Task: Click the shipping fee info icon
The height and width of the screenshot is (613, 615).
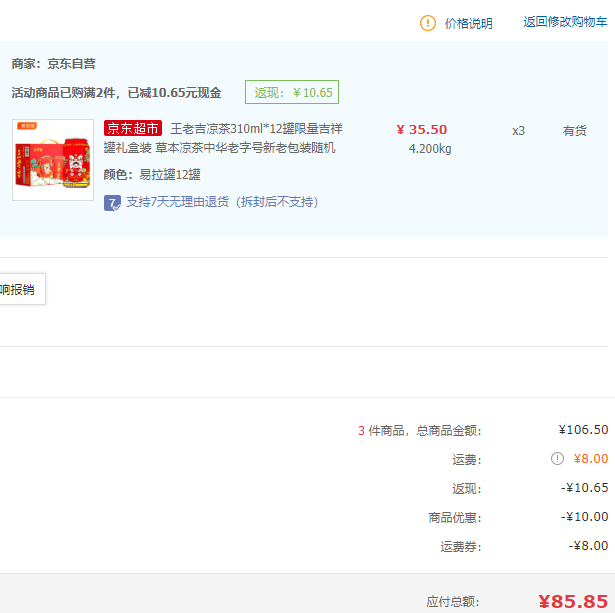Action: point(557,458)
